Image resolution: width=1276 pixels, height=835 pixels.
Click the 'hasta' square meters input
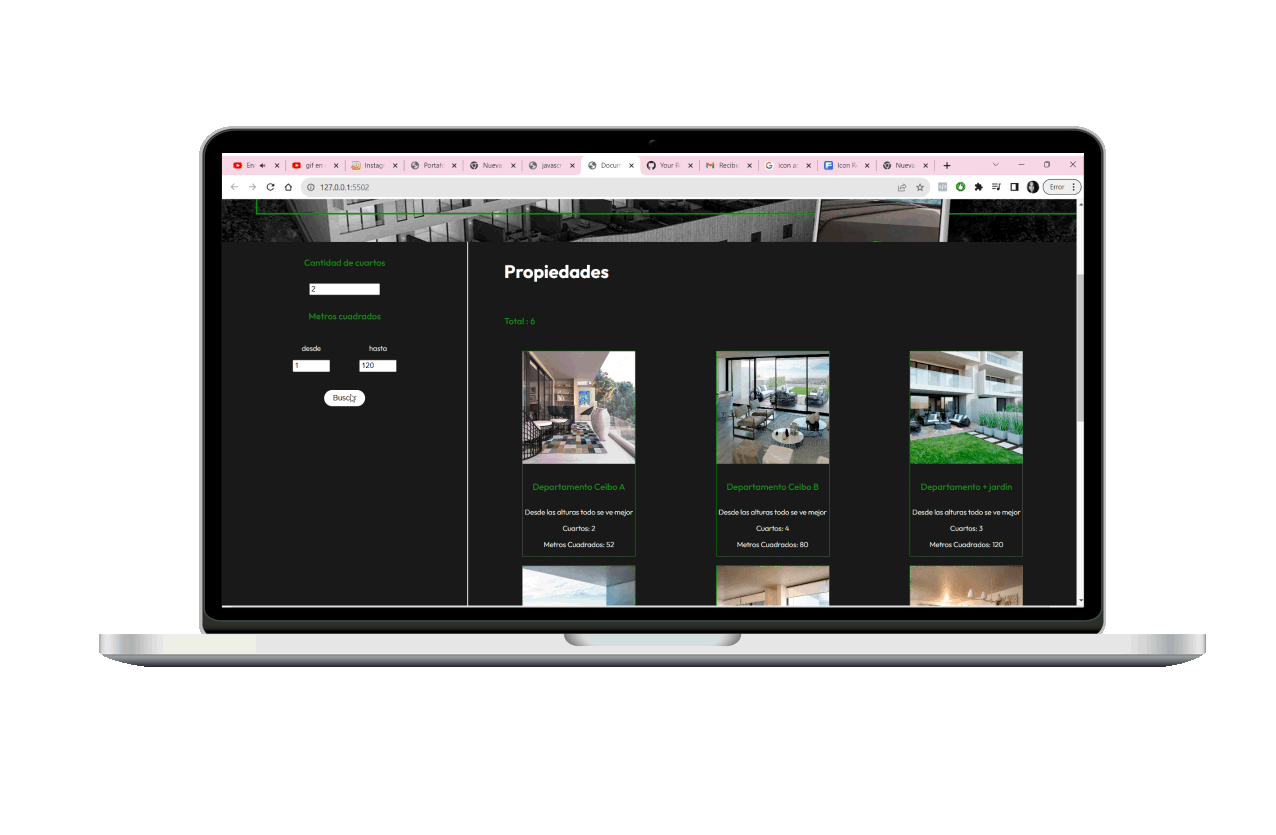[x=378, y=366]
